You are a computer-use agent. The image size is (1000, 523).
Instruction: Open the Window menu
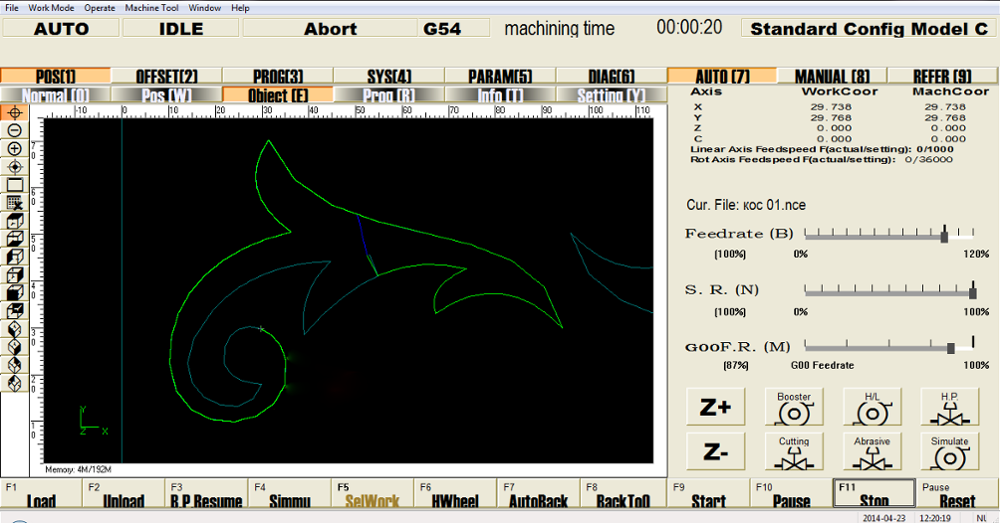pos(205,8)
